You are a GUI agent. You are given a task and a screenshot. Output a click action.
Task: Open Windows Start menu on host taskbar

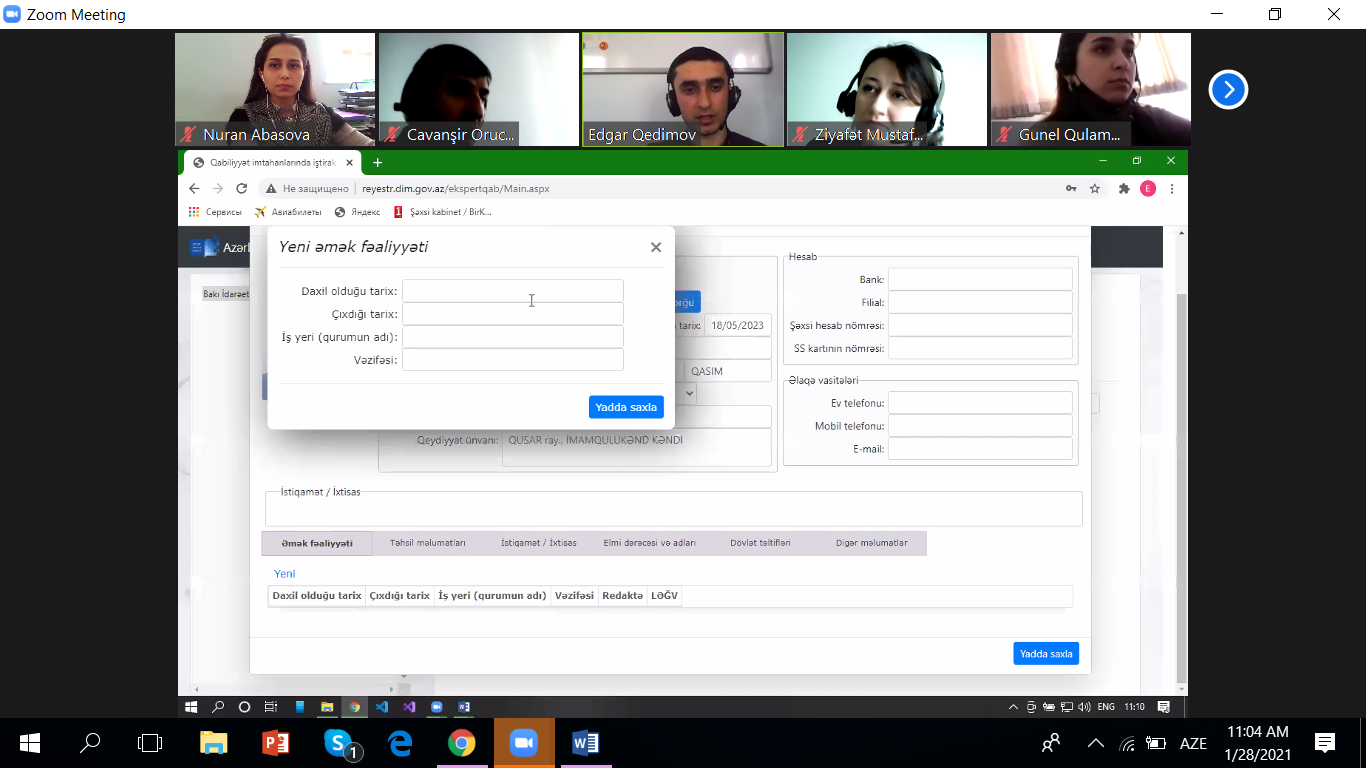[29, 743]
